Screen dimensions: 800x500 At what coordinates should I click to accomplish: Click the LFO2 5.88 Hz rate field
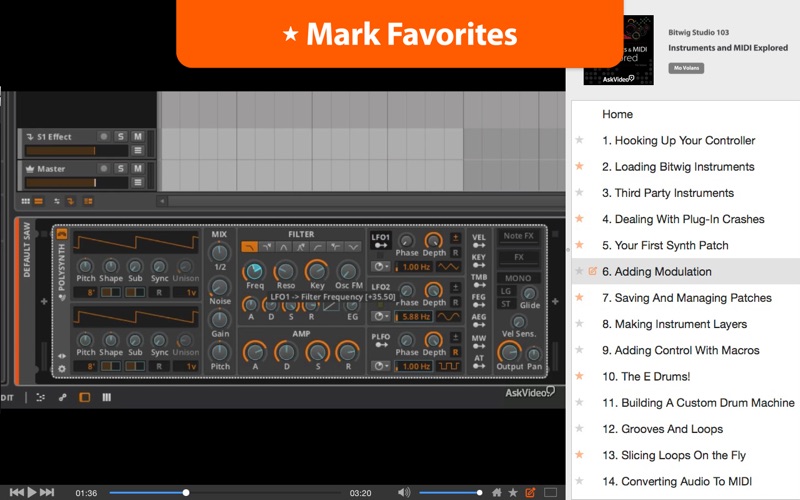[414, 317]
